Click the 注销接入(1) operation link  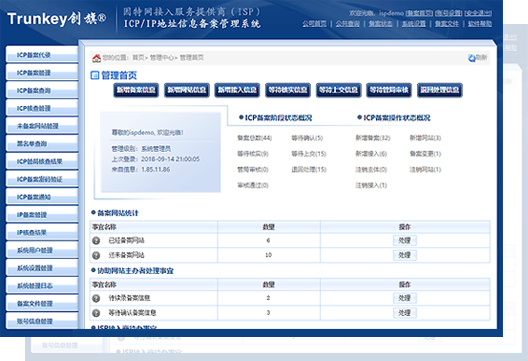371,185
